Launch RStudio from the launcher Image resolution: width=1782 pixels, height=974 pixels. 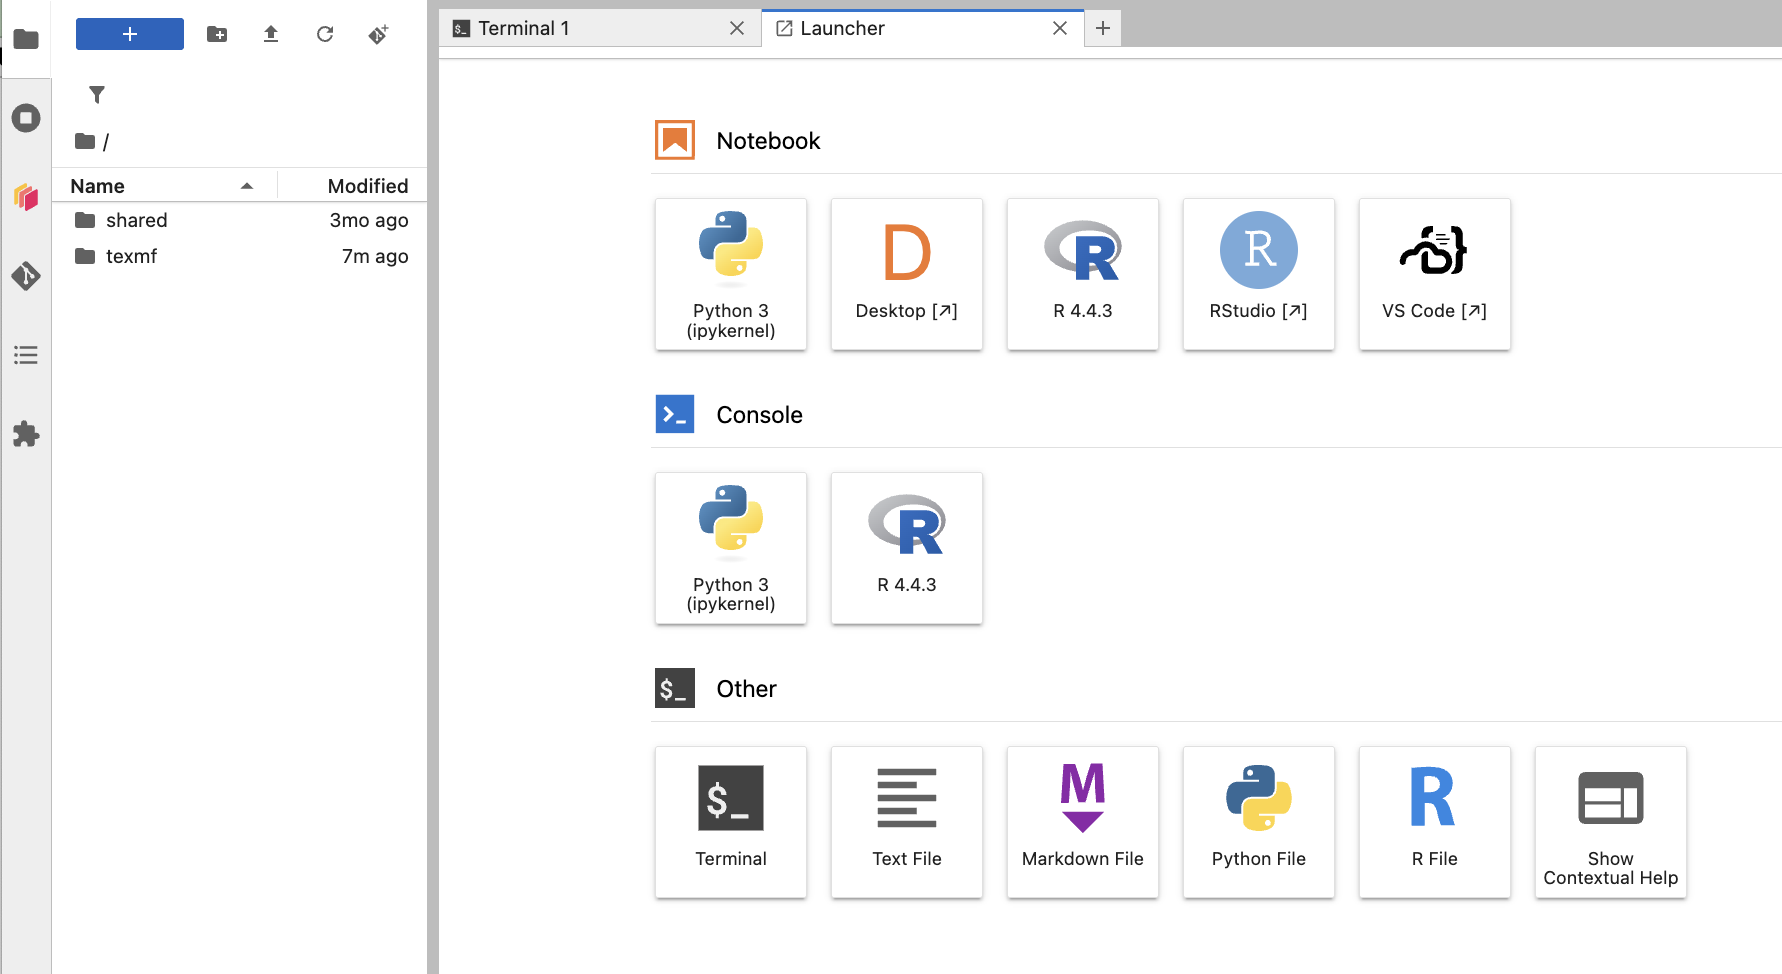1259,274
